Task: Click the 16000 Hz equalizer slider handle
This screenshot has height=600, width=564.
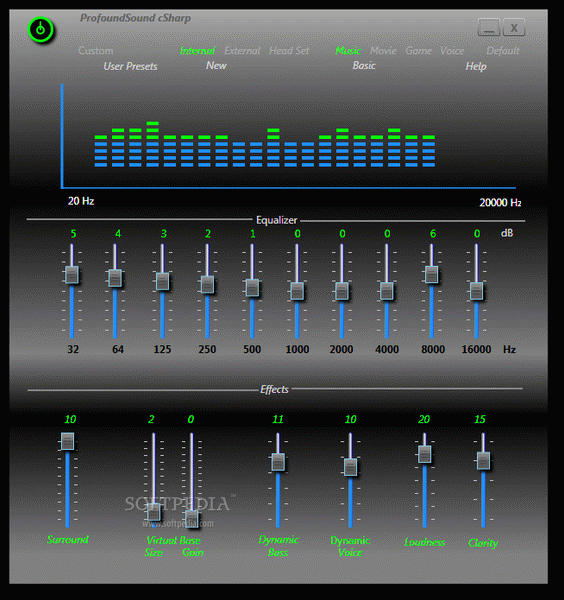Action: [476, 291]
